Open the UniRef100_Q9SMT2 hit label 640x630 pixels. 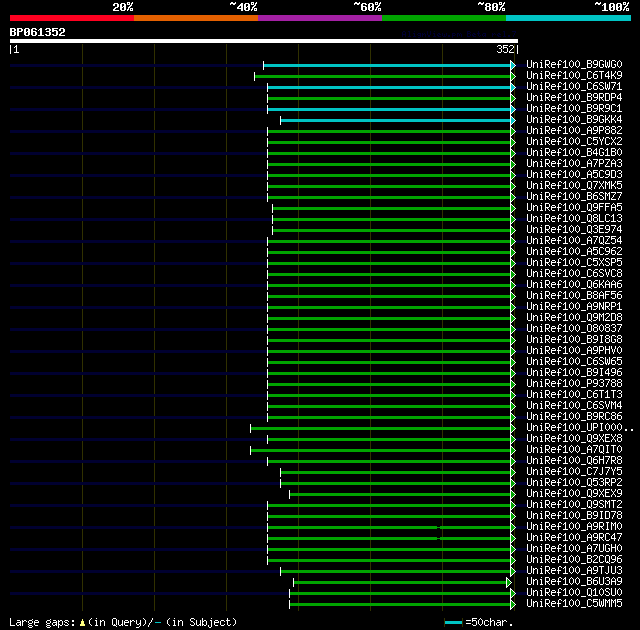574,504
